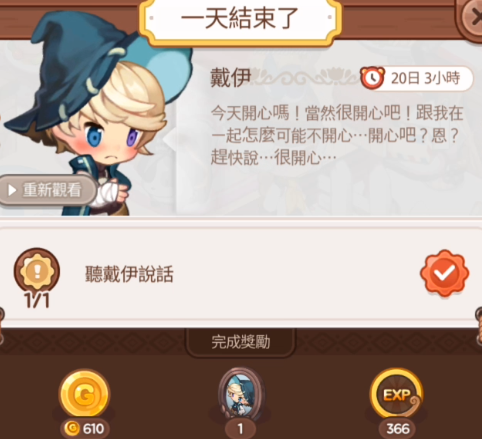Click the 一天結束了 title banner
This screenshot has height=439, width=482.
click(240, 19)
